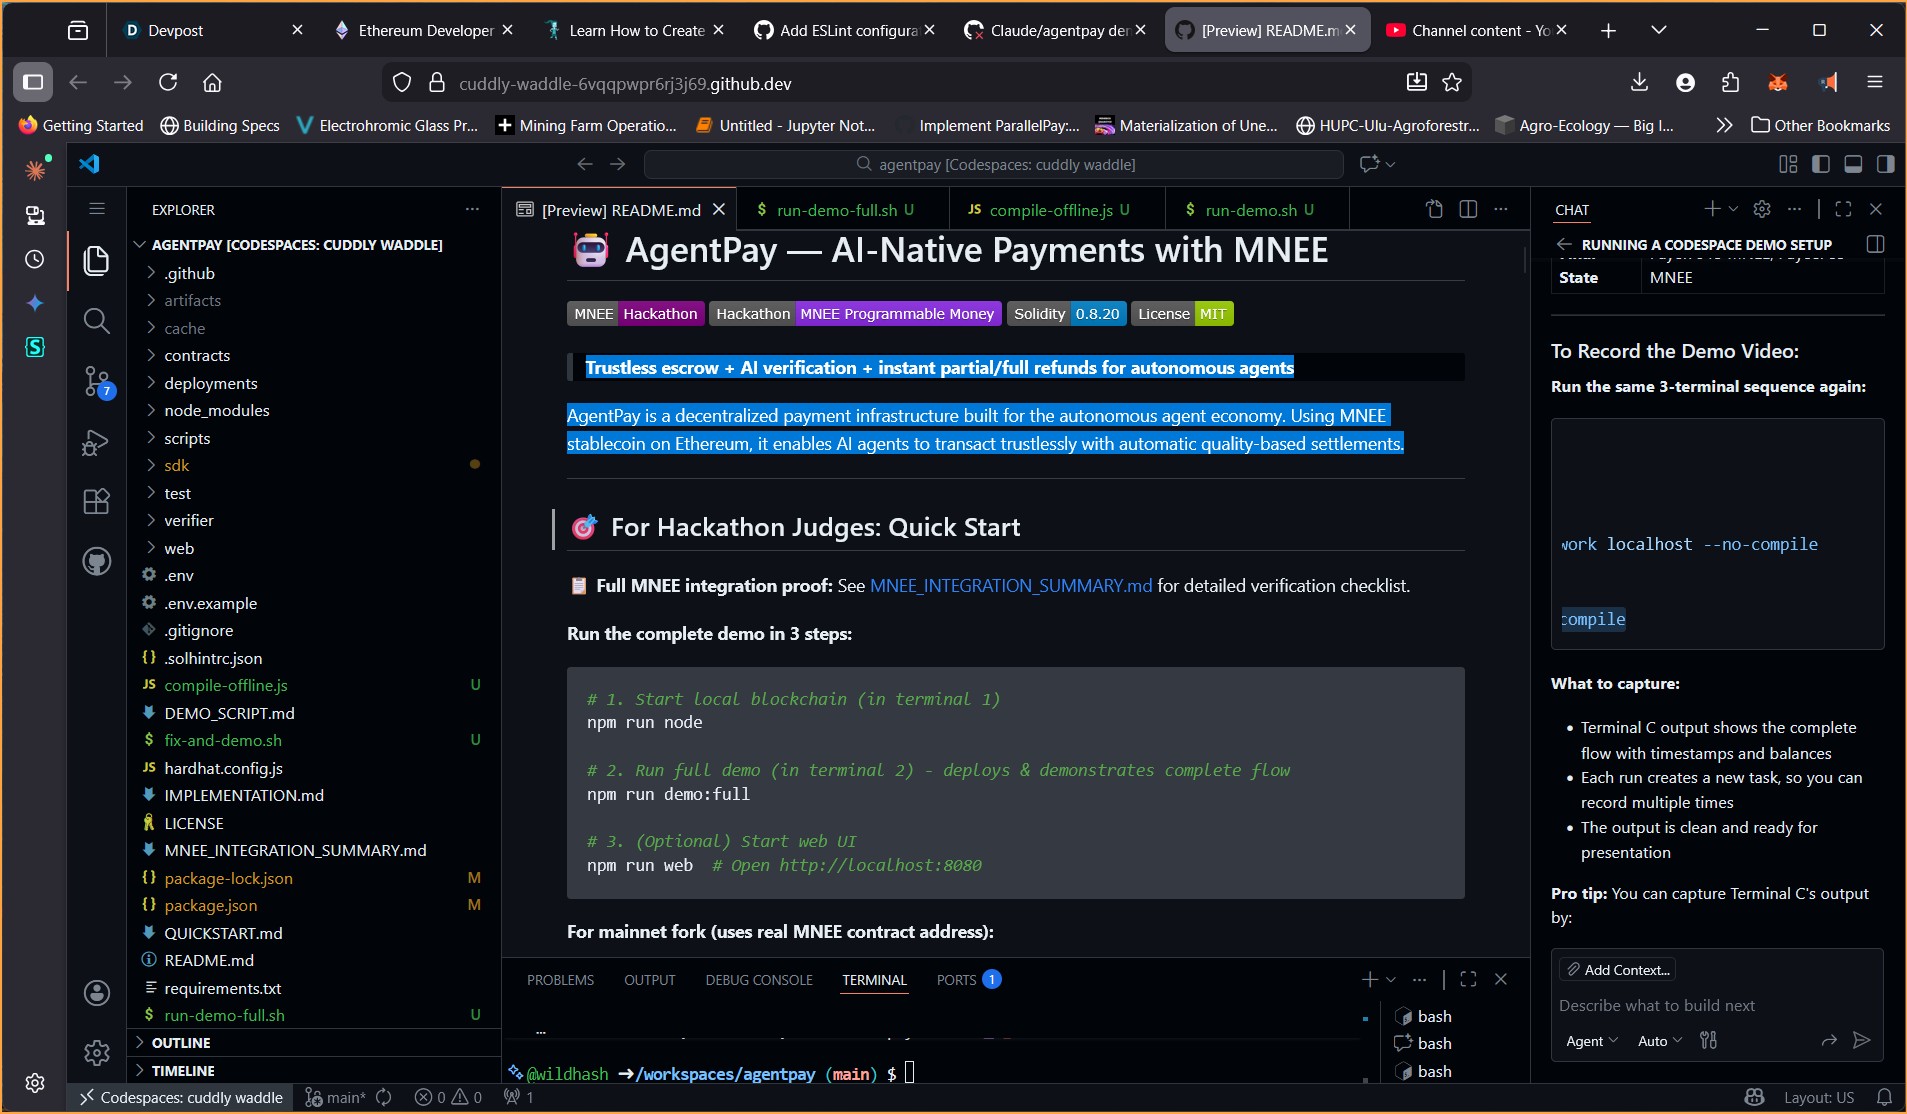The height and width of the screenshot is (1114, 1907).
Task: Open the chat settings gear
Action: 1762,209
